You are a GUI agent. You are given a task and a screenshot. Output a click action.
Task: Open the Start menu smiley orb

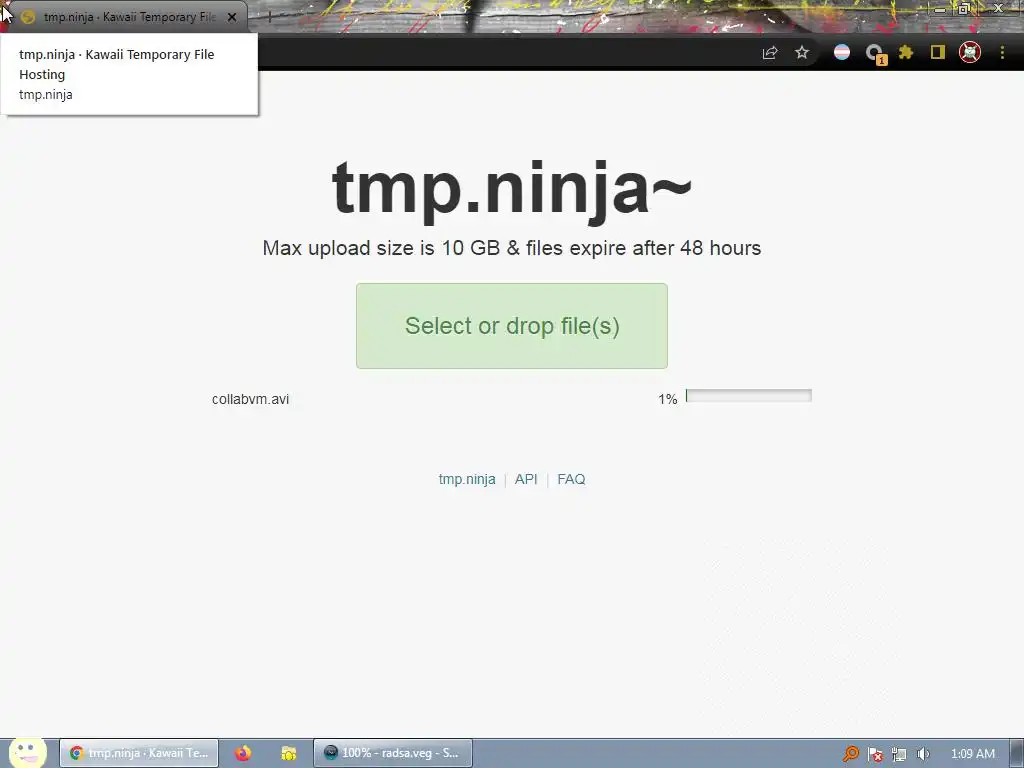click(x=27, y=752)
